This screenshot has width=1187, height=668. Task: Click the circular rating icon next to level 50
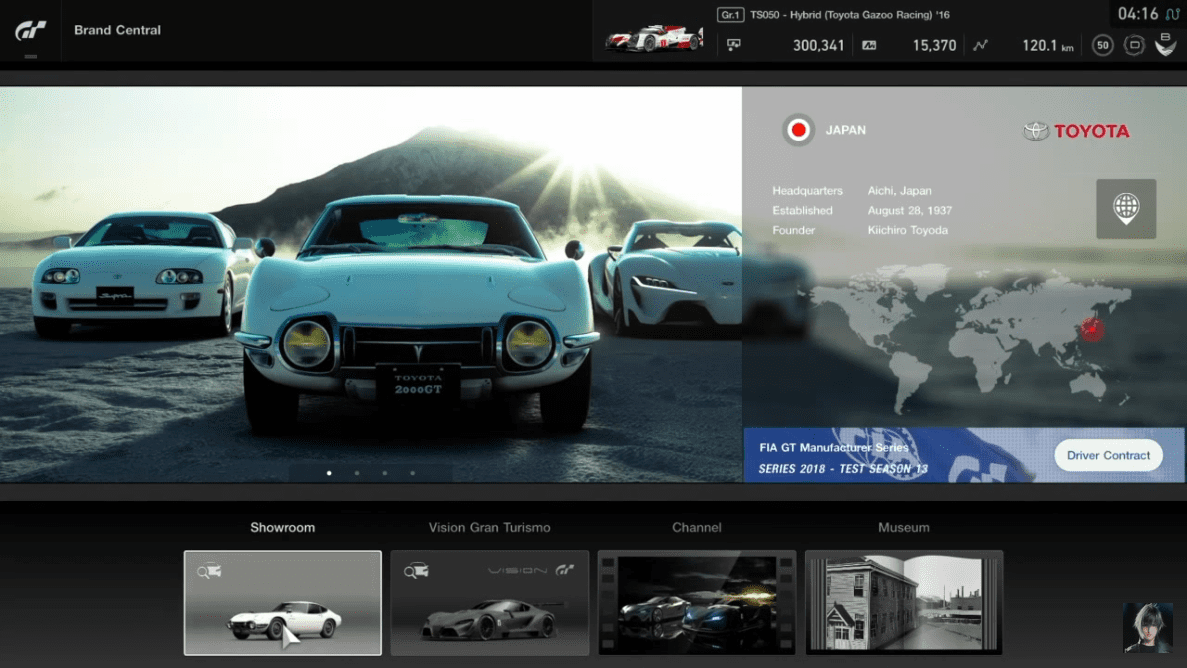coord(1134,45)
